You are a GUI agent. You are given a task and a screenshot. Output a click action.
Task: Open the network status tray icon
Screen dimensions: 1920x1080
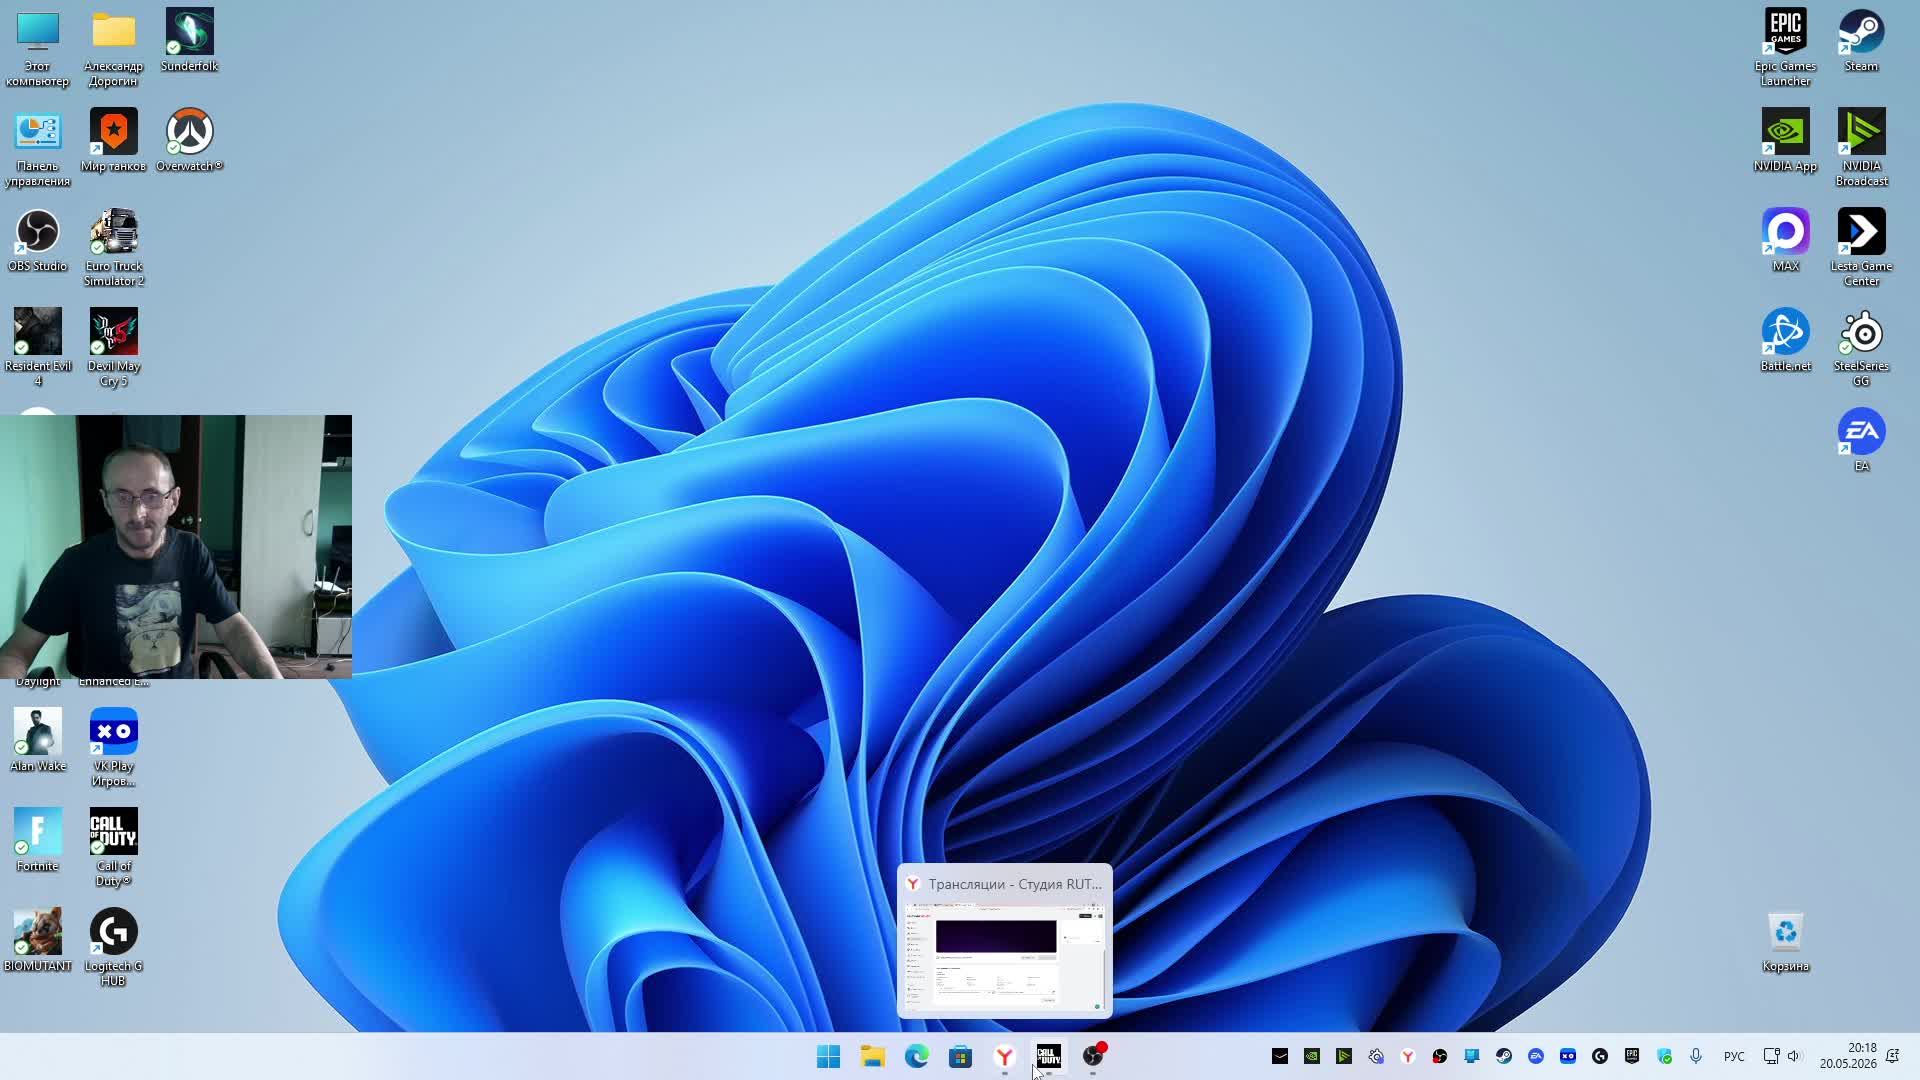tap(1771, 1056)
